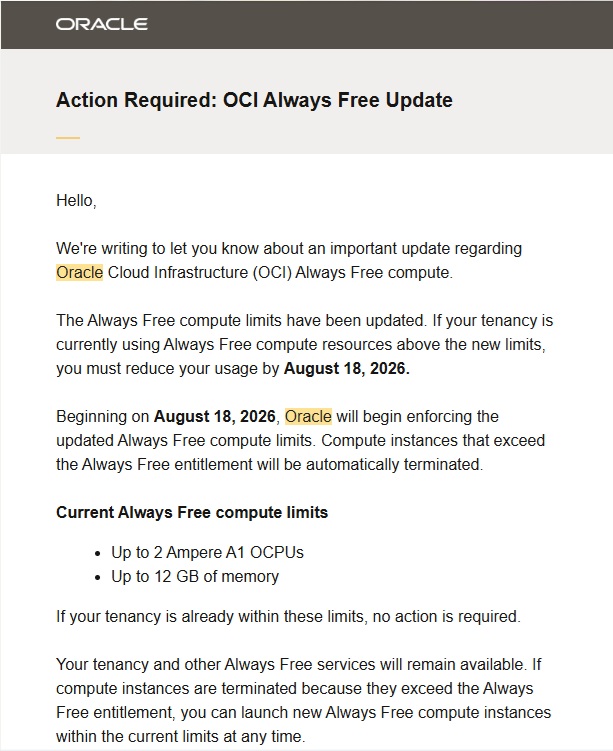613x751 pixels.
Task: Click the short yellow divider line under the heading
Action: click(x=68, y=137)
